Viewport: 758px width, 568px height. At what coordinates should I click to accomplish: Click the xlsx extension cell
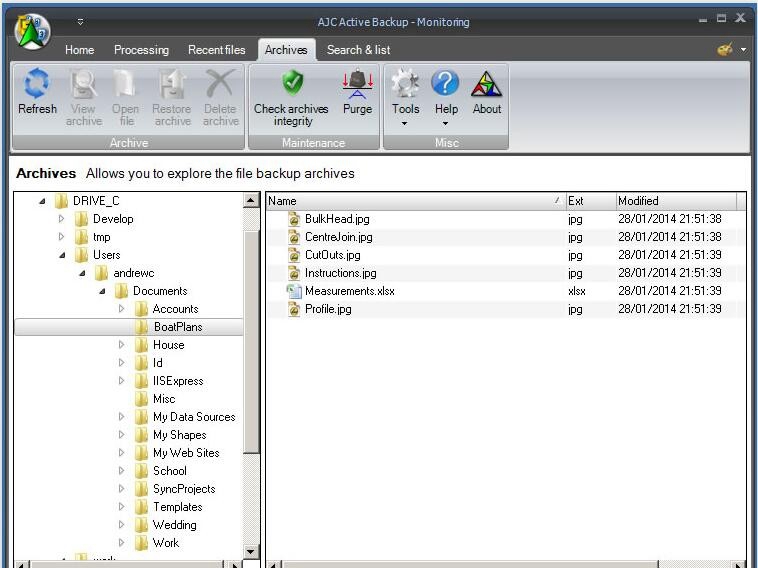[577, 291]
